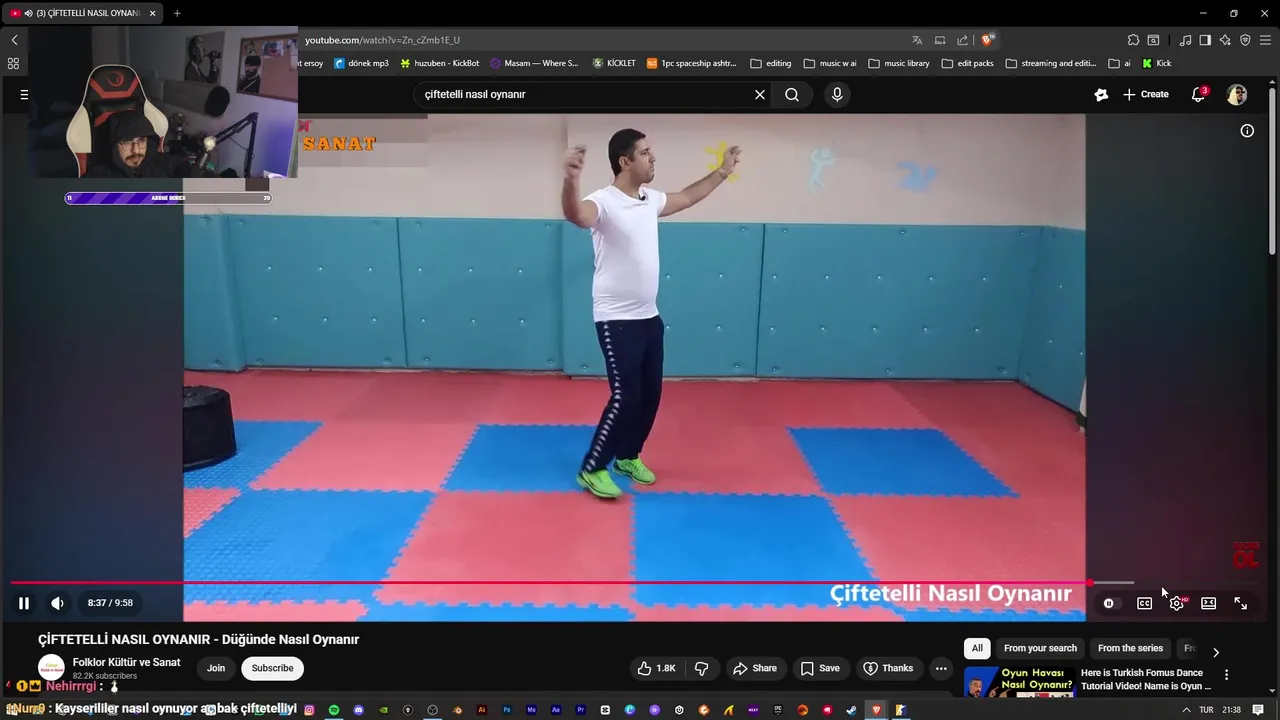
Task: Open the browser extensions puzzle icon
Action: coord(1133,40)
